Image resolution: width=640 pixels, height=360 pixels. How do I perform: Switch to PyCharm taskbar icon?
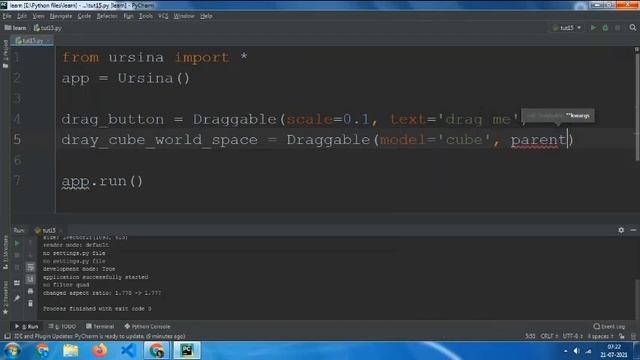(x=187, y=351)
